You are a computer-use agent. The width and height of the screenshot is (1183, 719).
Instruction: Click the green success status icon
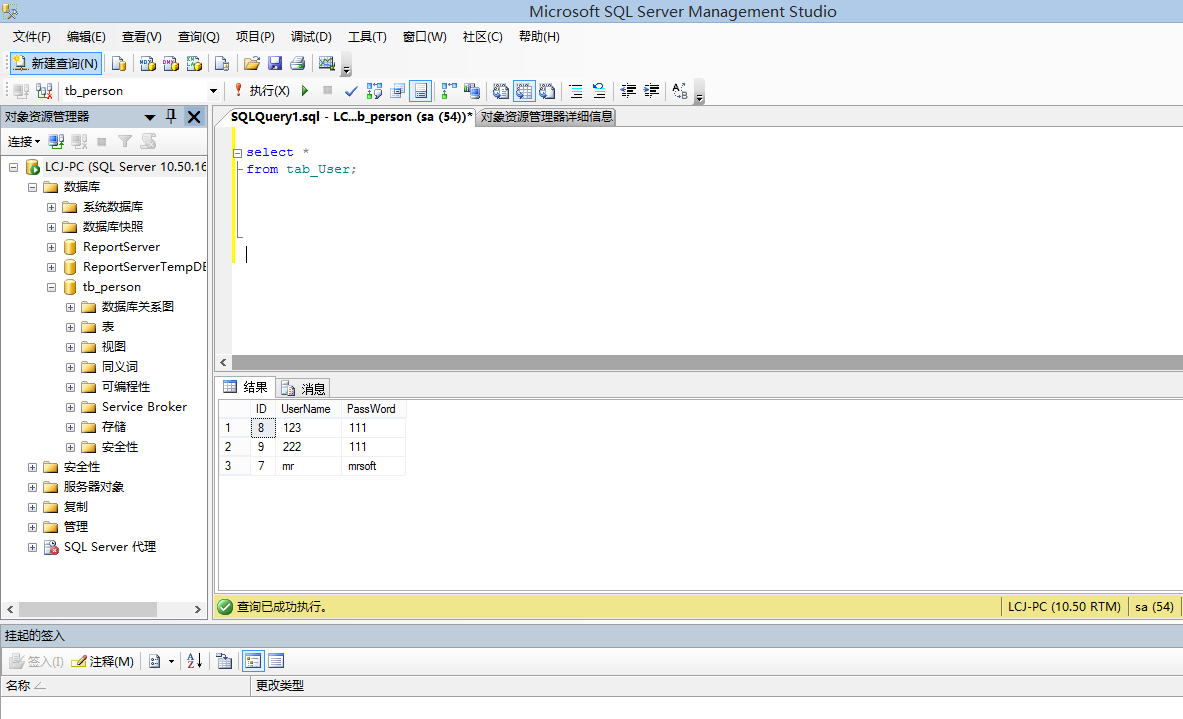225,607
